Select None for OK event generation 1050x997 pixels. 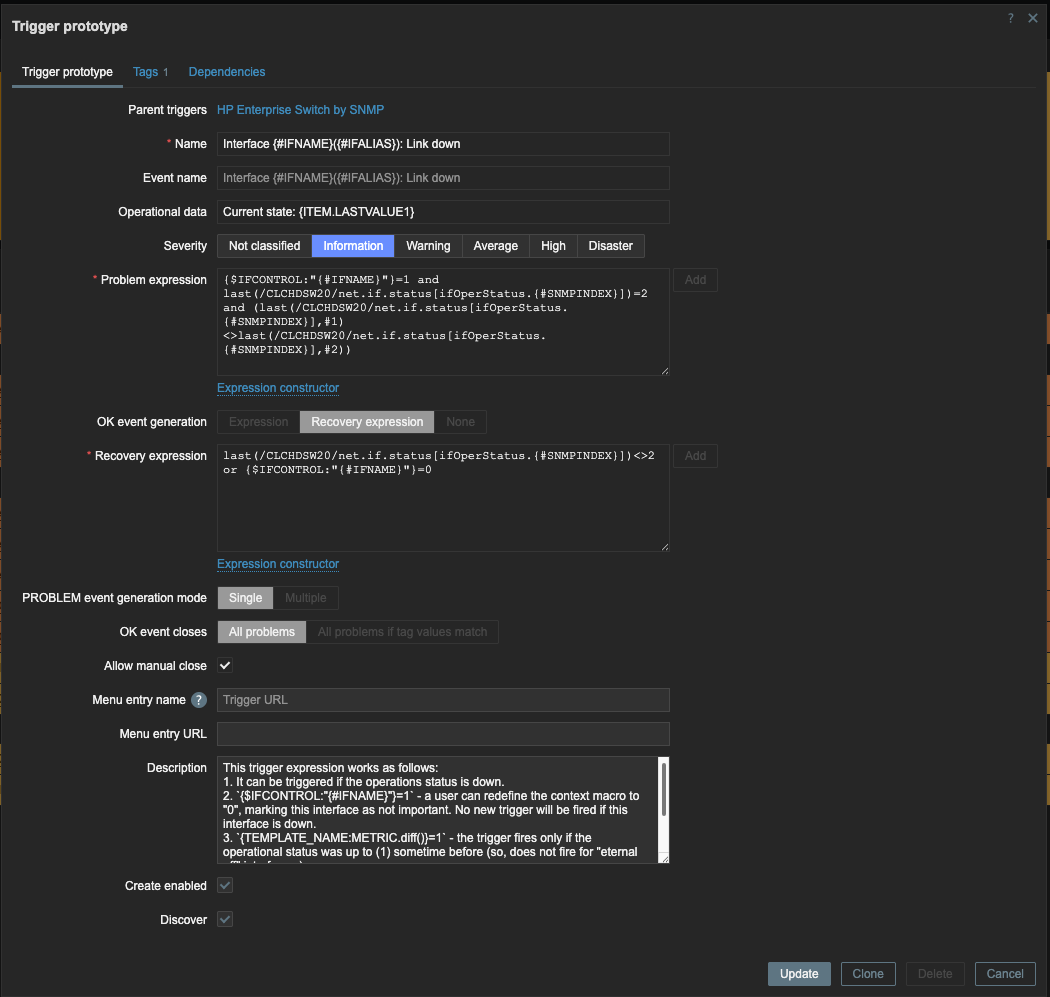point(460,422)
